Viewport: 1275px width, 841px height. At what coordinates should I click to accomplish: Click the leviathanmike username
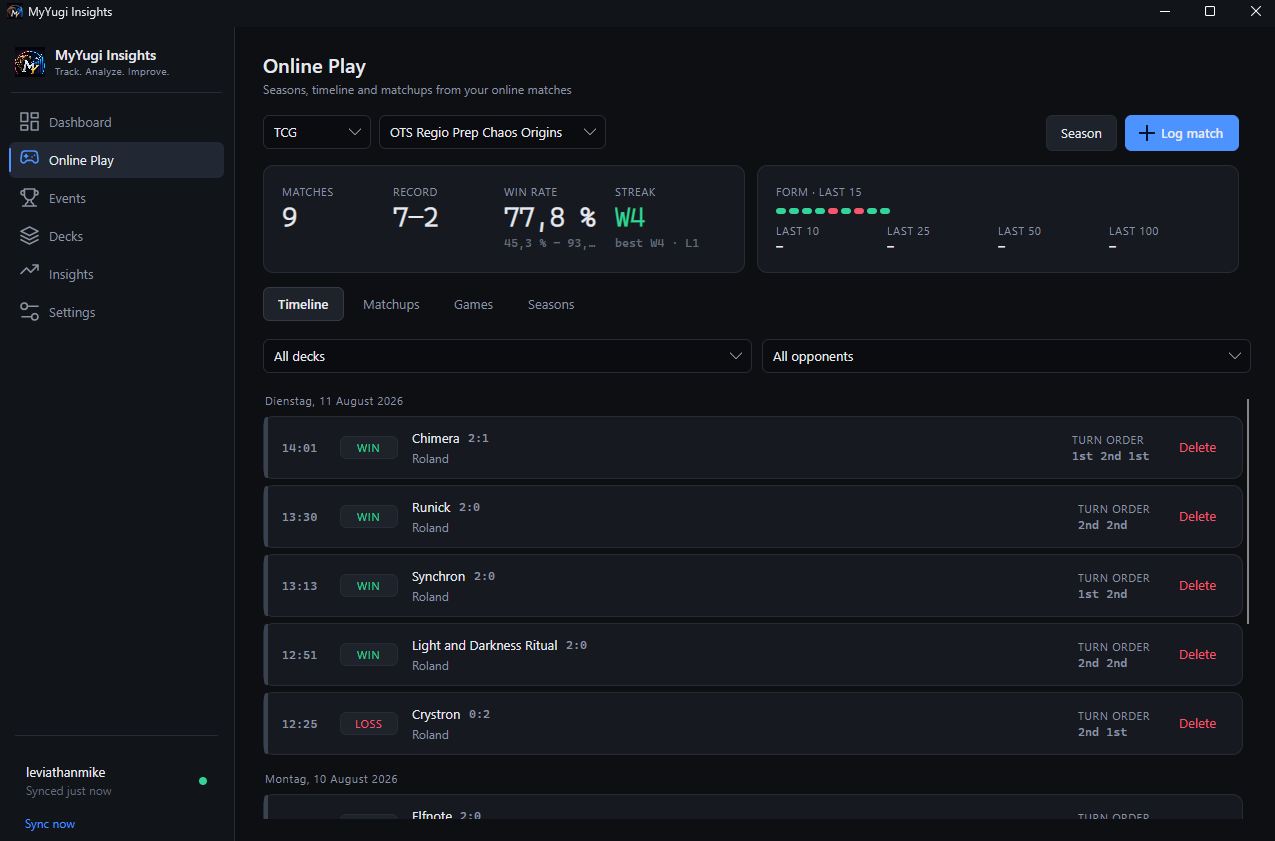click(66, 772)
